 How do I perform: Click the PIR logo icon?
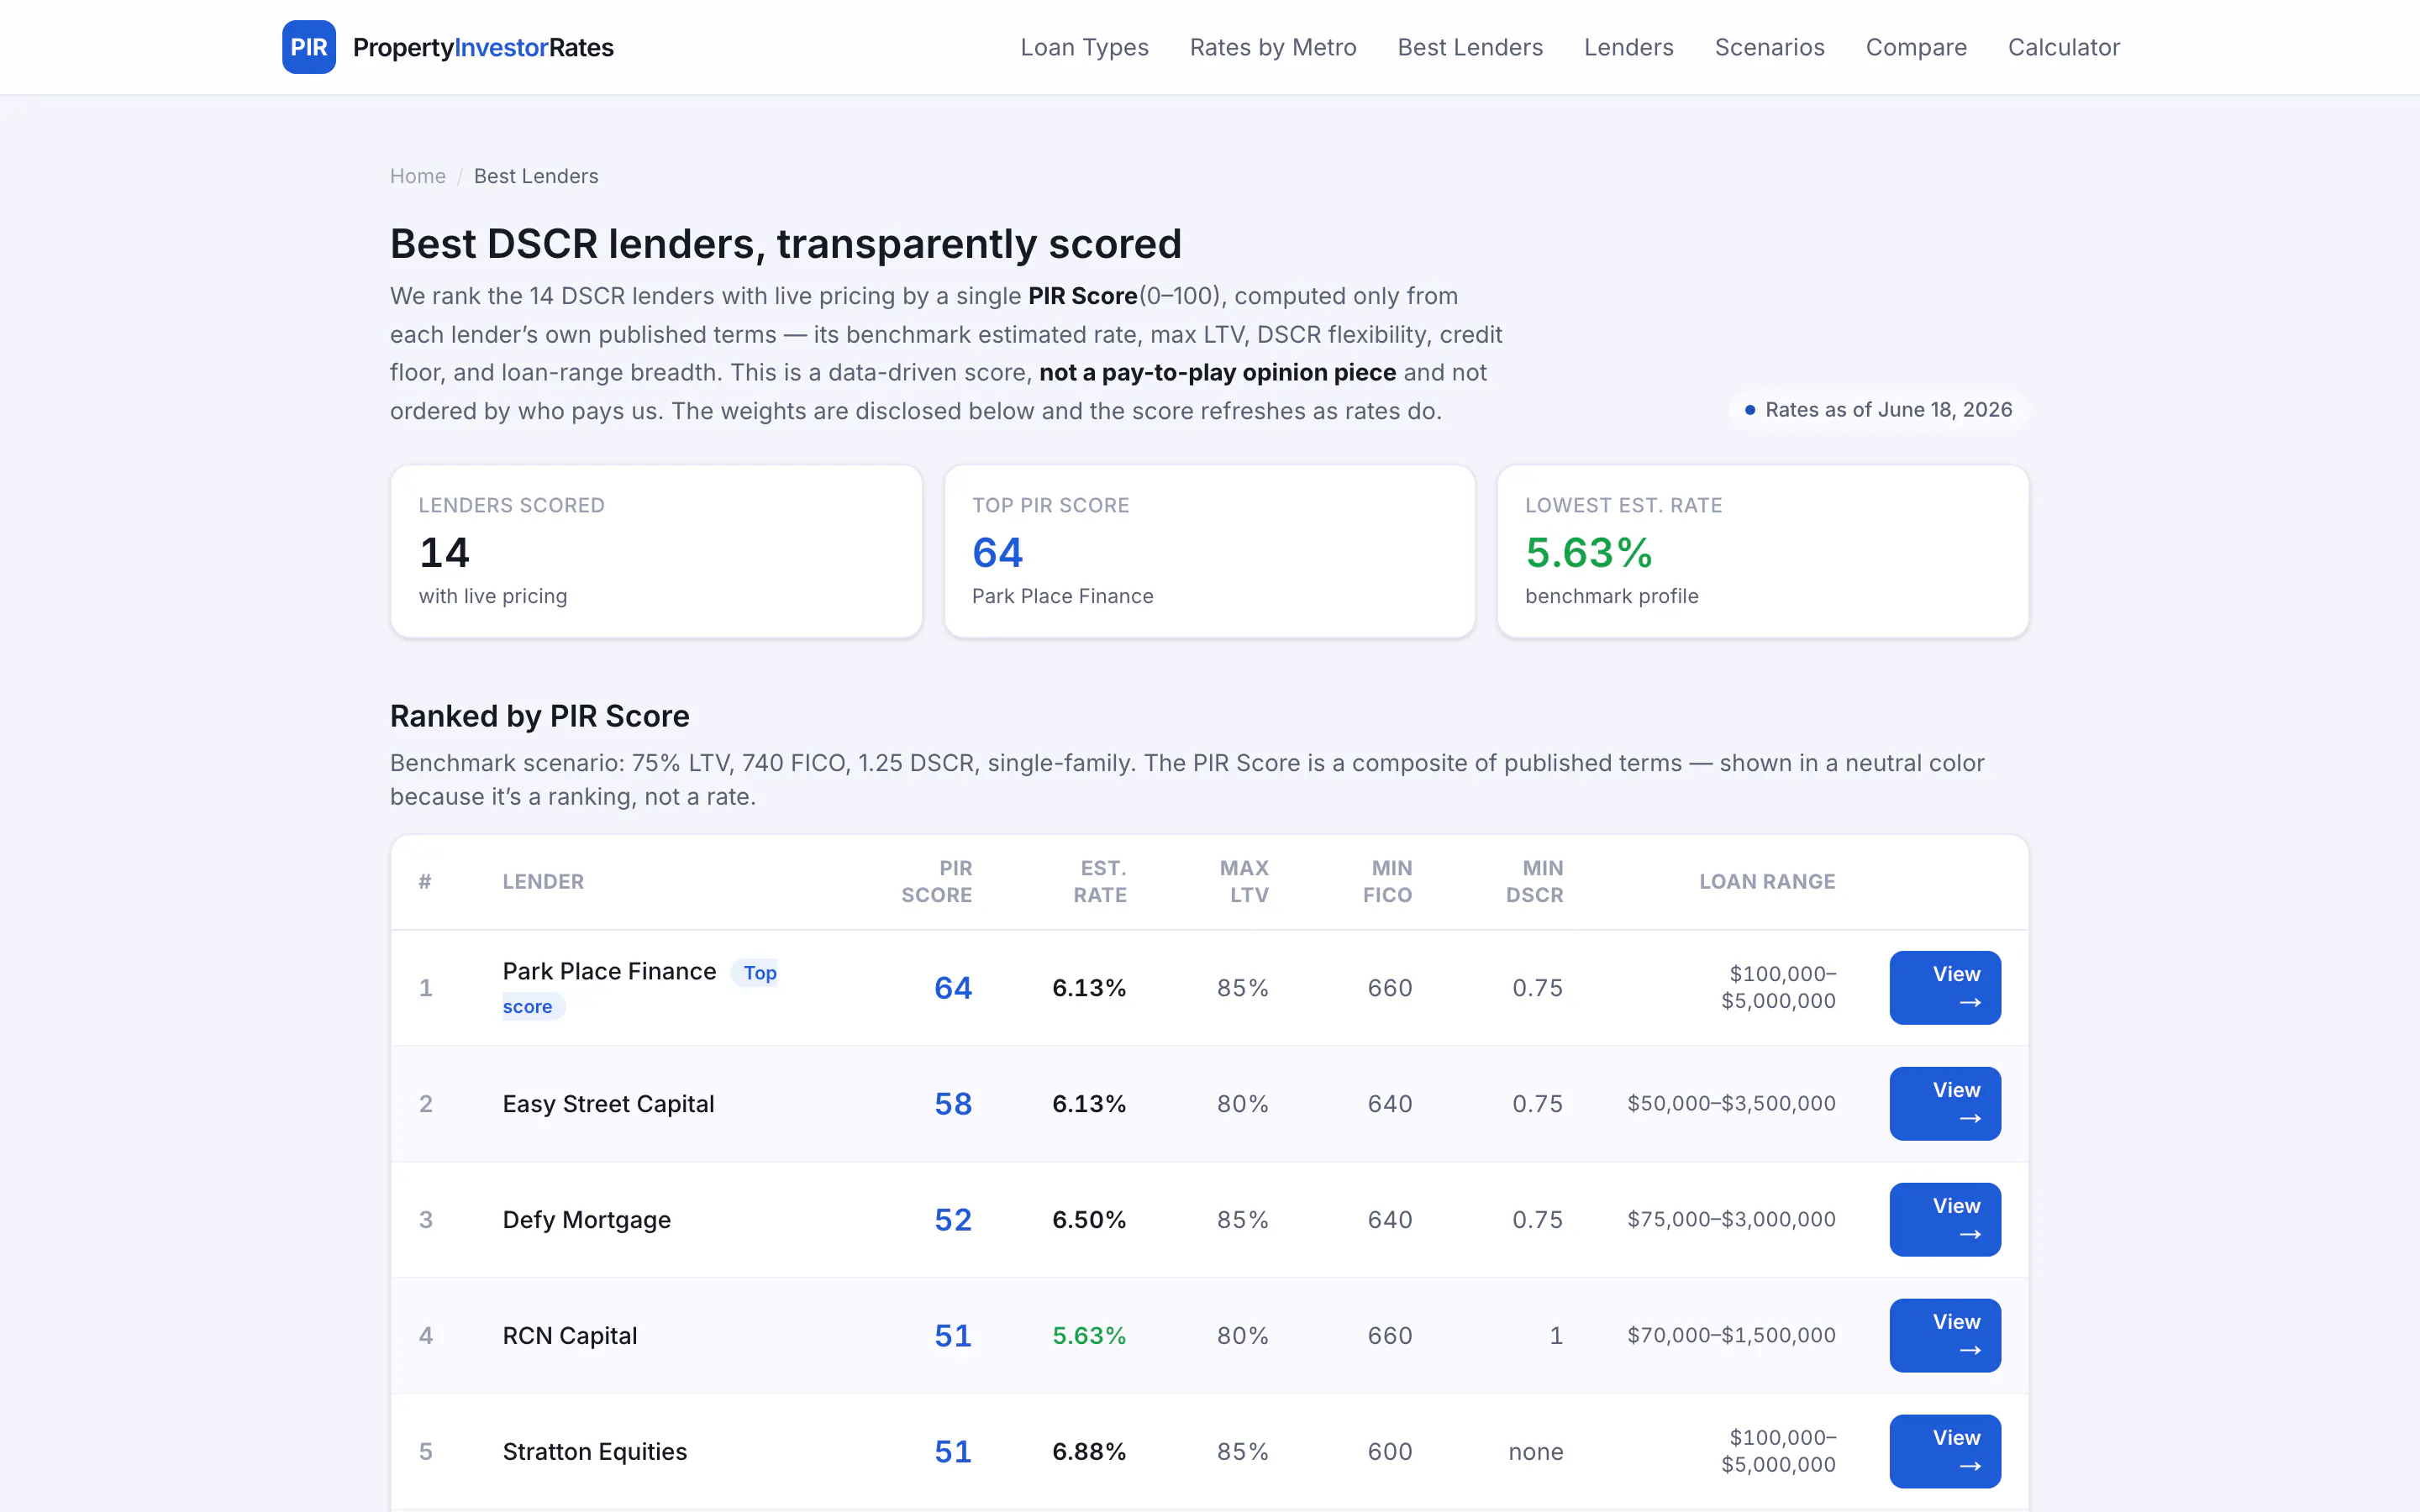308,47
